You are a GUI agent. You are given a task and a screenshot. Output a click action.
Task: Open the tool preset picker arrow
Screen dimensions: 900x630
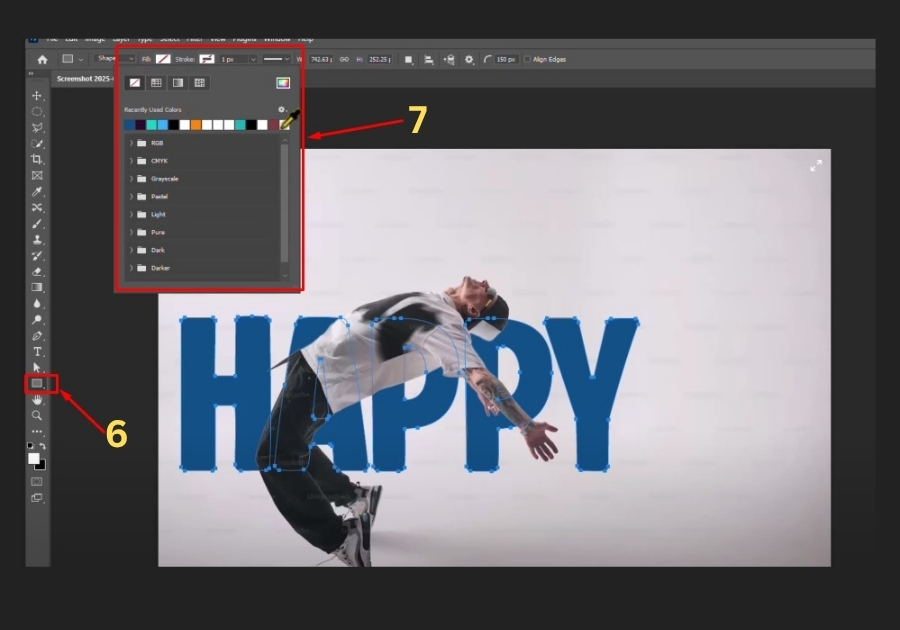point(81,59)
